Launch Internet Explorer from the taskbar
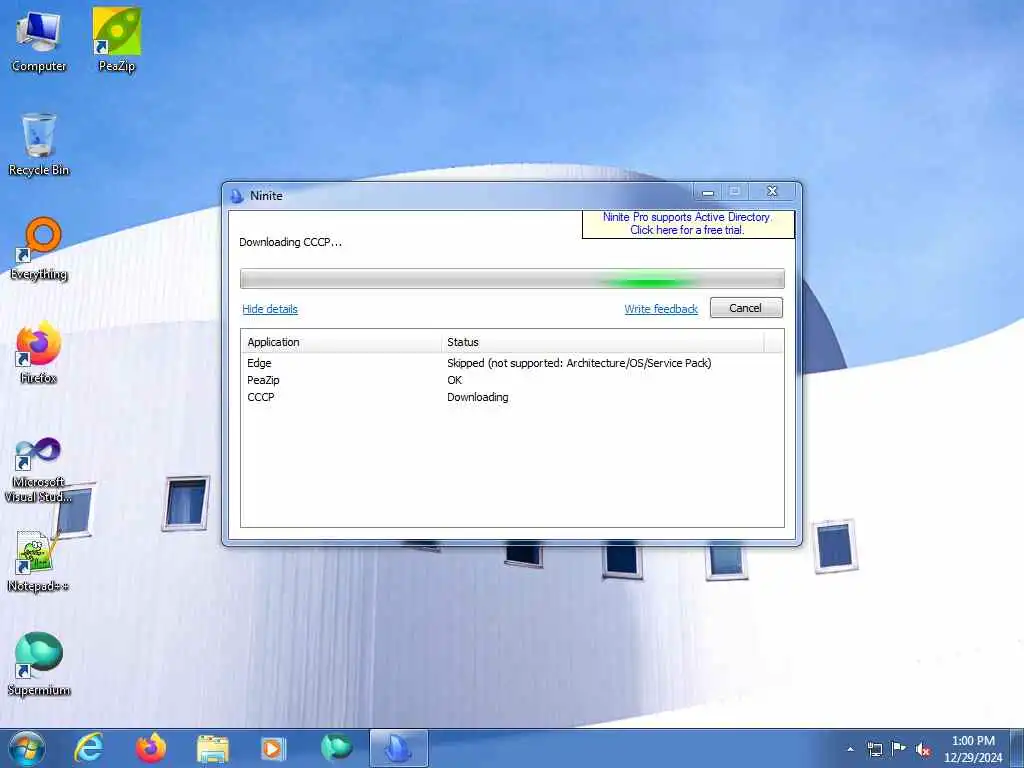The width and height of the screenshot is (1024, 768). click(89, 748)
